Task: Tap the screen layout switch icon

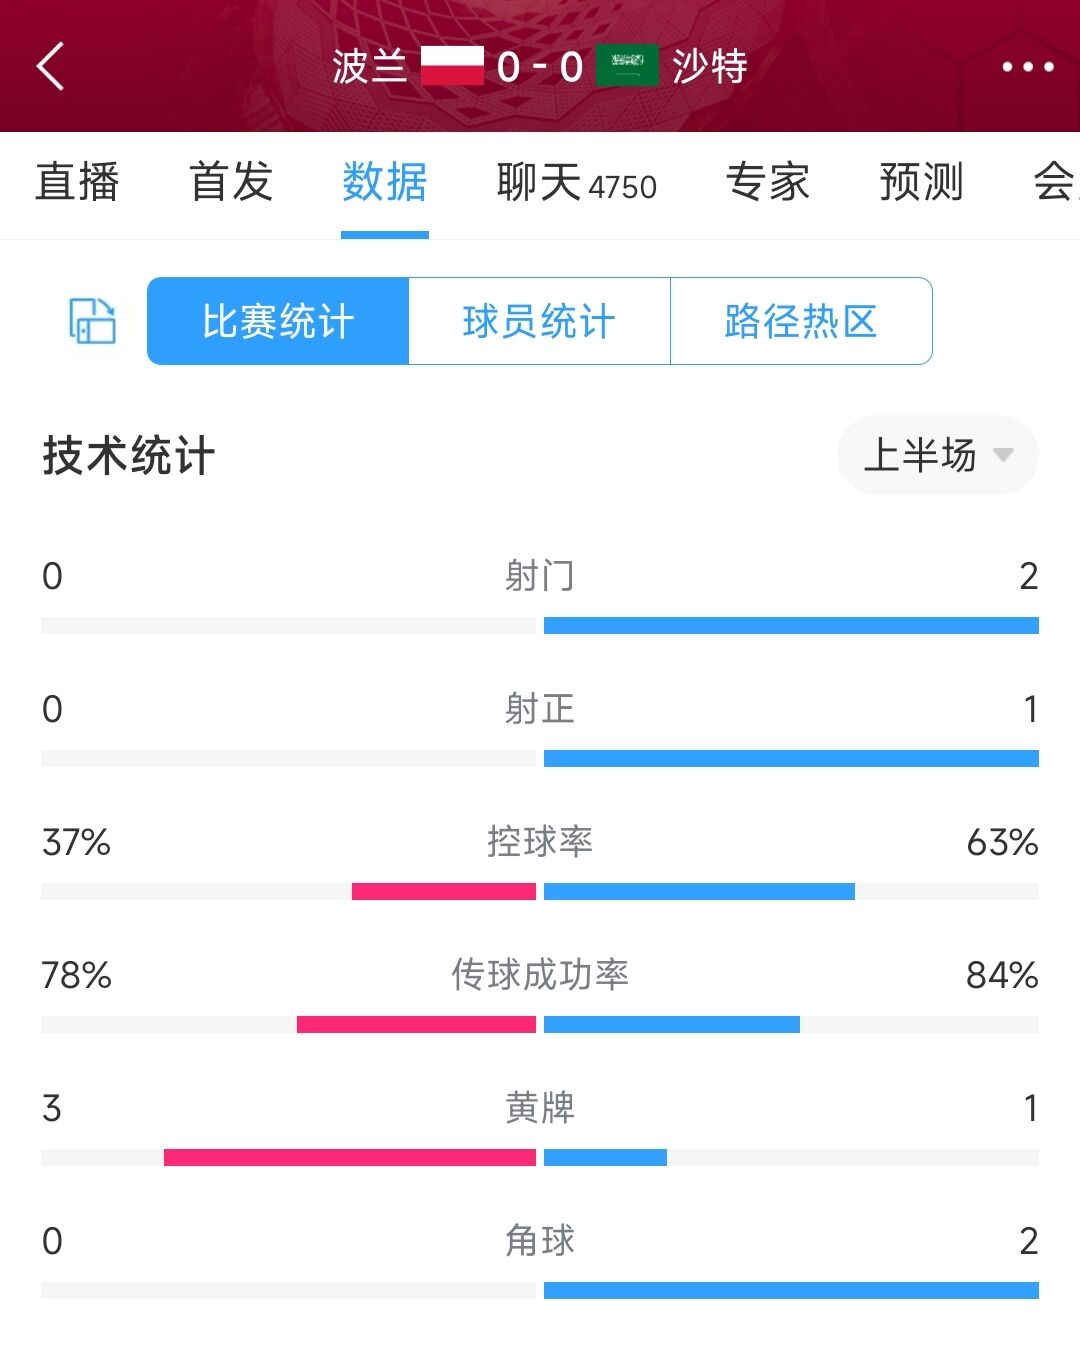Action: [x=92, y=321]
